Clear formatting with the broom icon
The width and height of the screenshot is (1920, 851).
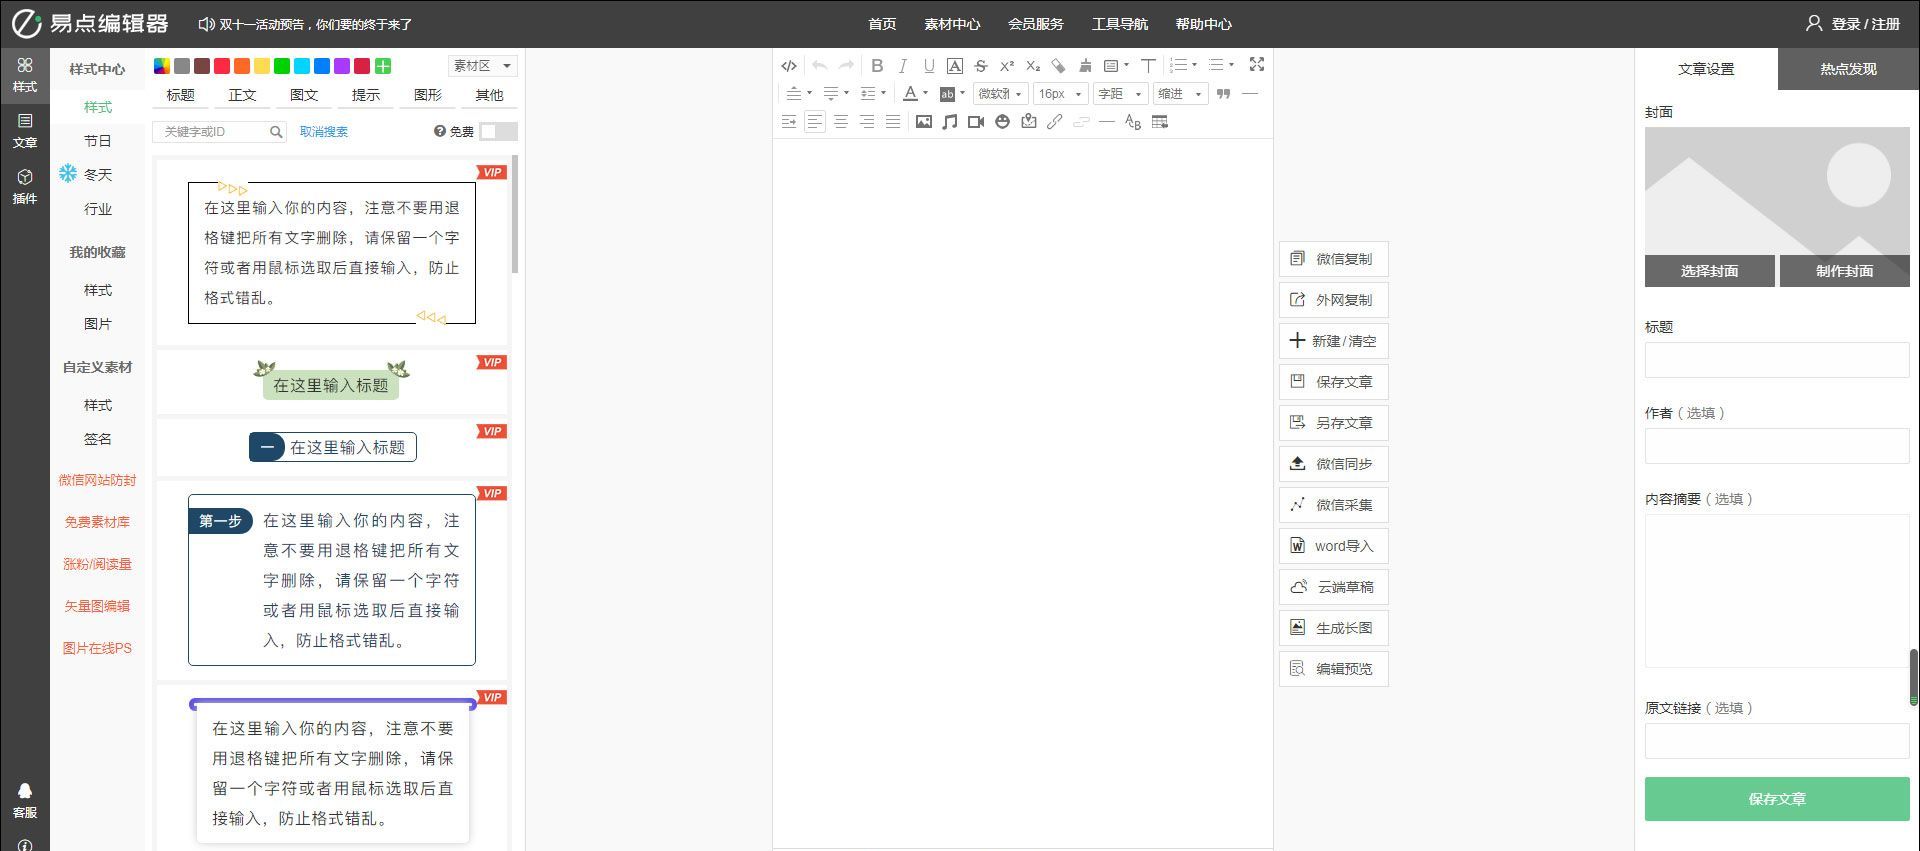[1085, 66]
